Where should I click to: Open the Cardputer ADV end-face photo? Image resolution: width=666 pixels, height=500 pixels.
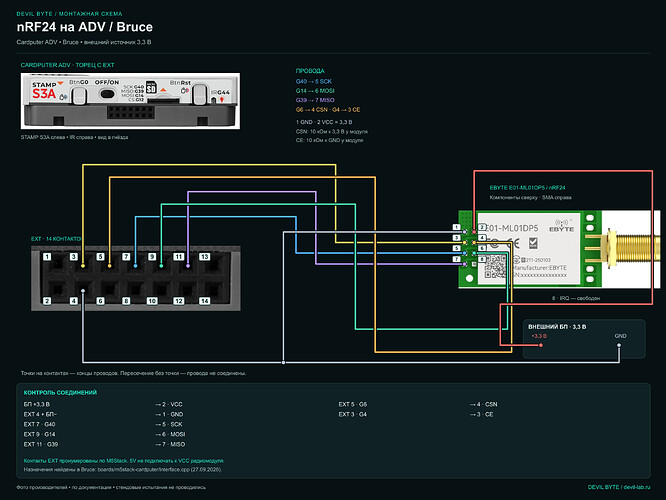130,101
